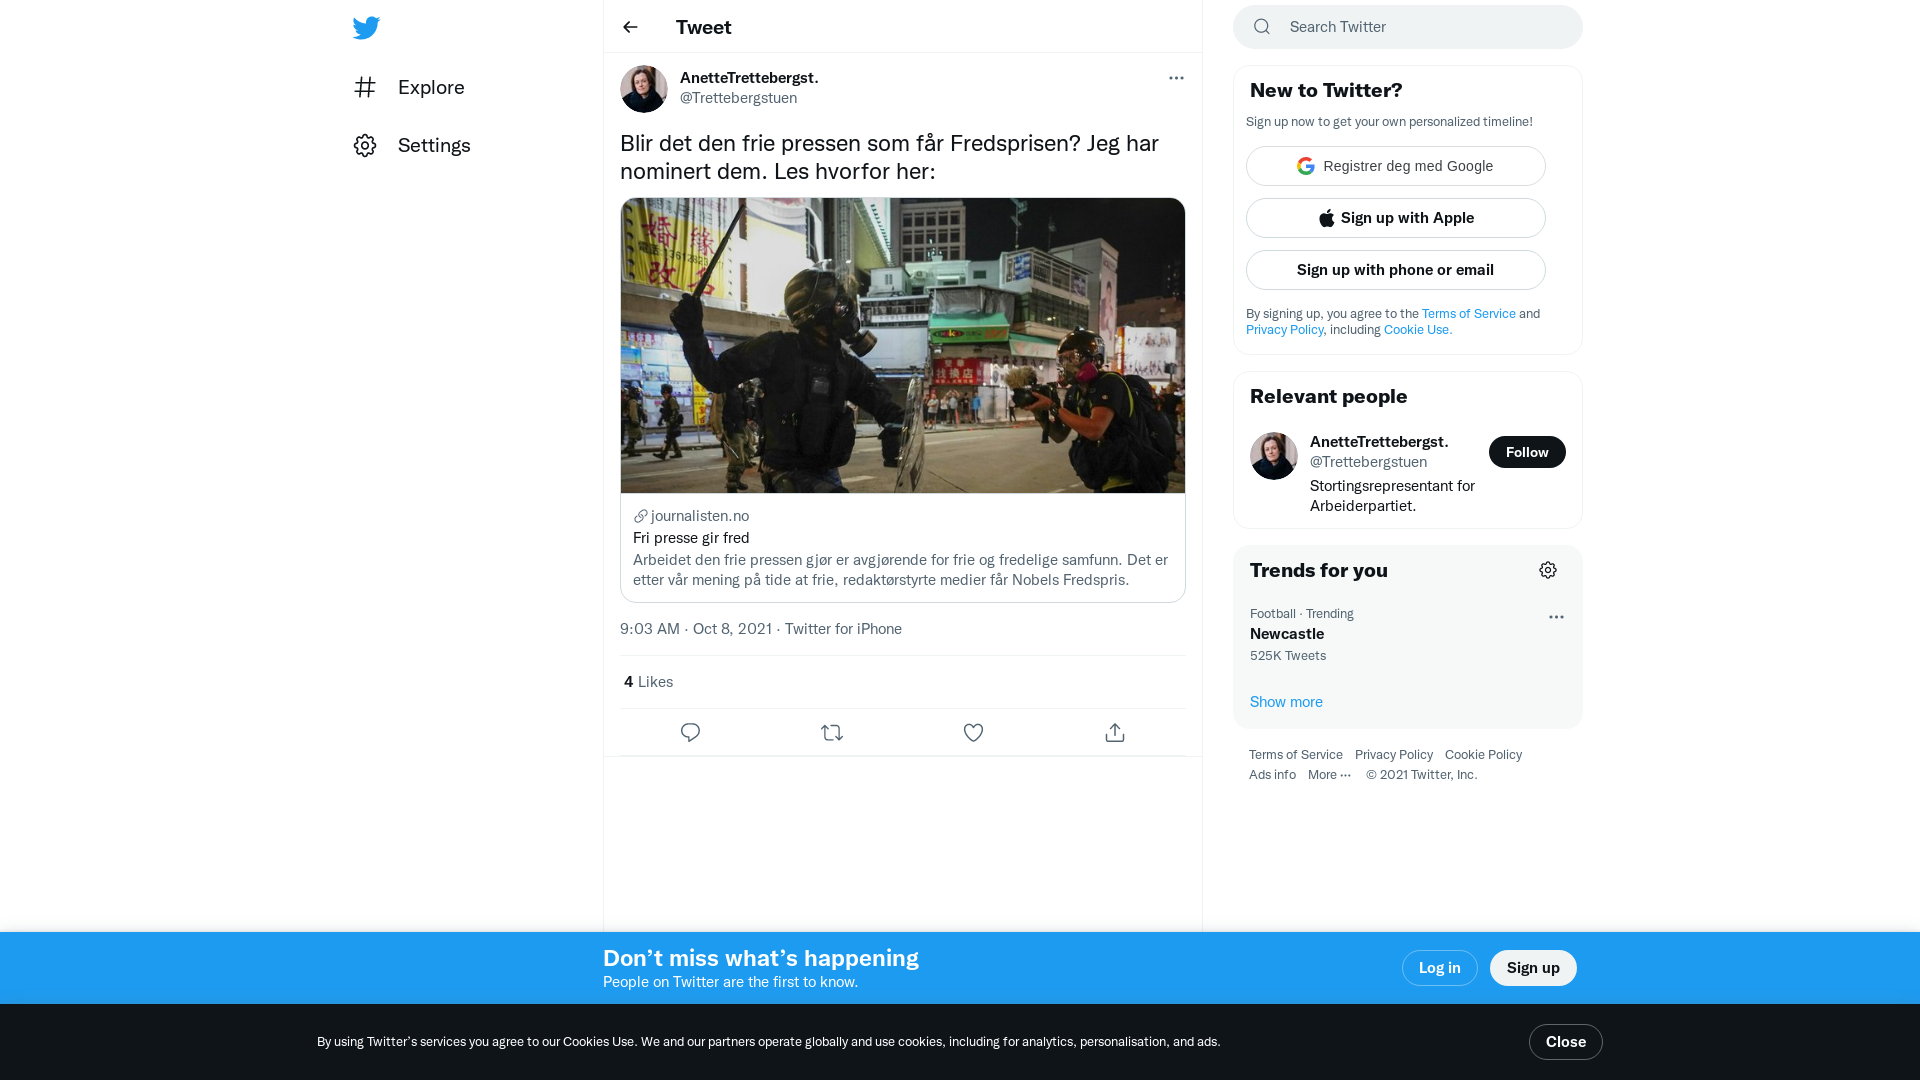This screenshot has height=1080, width=1920.
Task: Expand the footer More menu
Action: (1329, 774)
